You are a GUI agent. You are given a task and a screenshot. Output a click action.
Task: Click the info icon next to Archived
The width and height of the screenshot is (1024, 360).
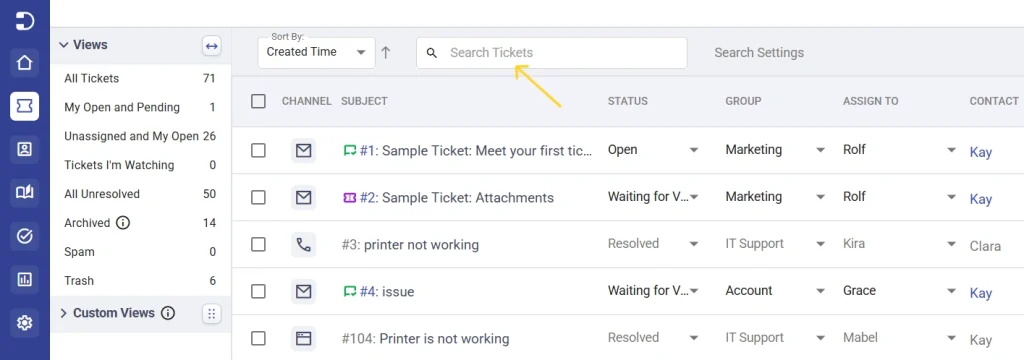pyautogui.click(x=123, y=223)
